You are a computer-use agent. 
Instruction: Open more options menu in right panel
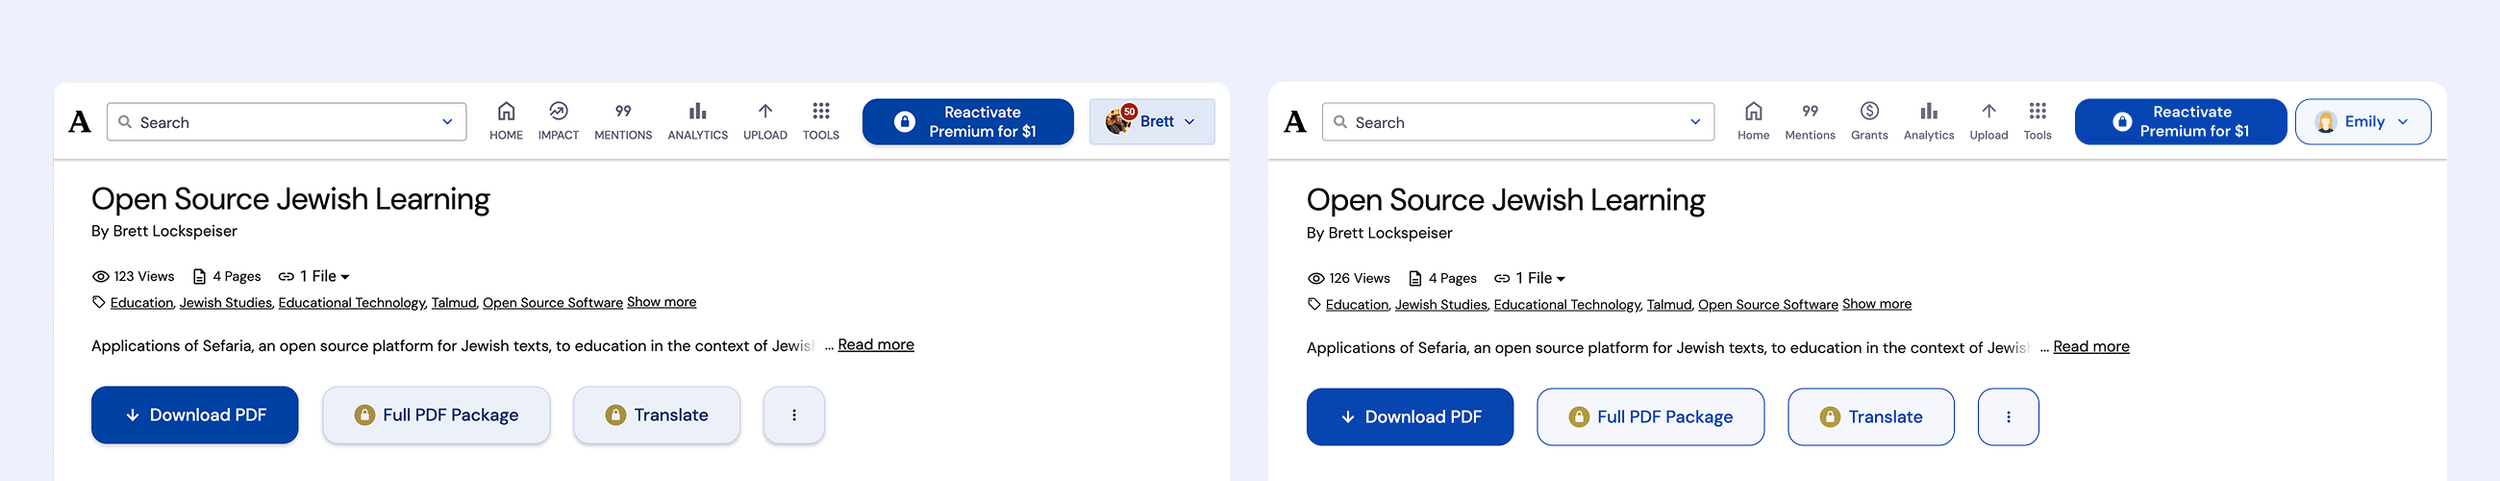[x=2008, y=417]
